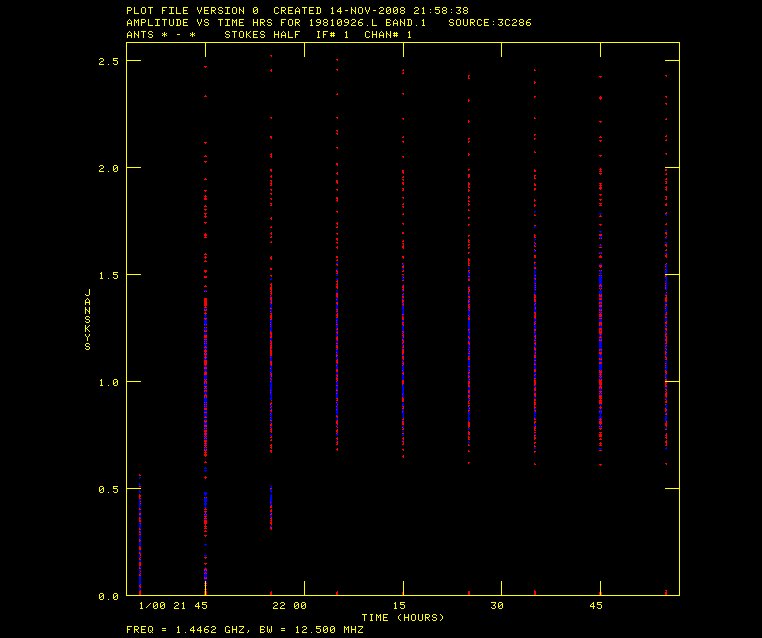
Task: Click the 2.5 y-axis tick label
Action: point(108,61)
